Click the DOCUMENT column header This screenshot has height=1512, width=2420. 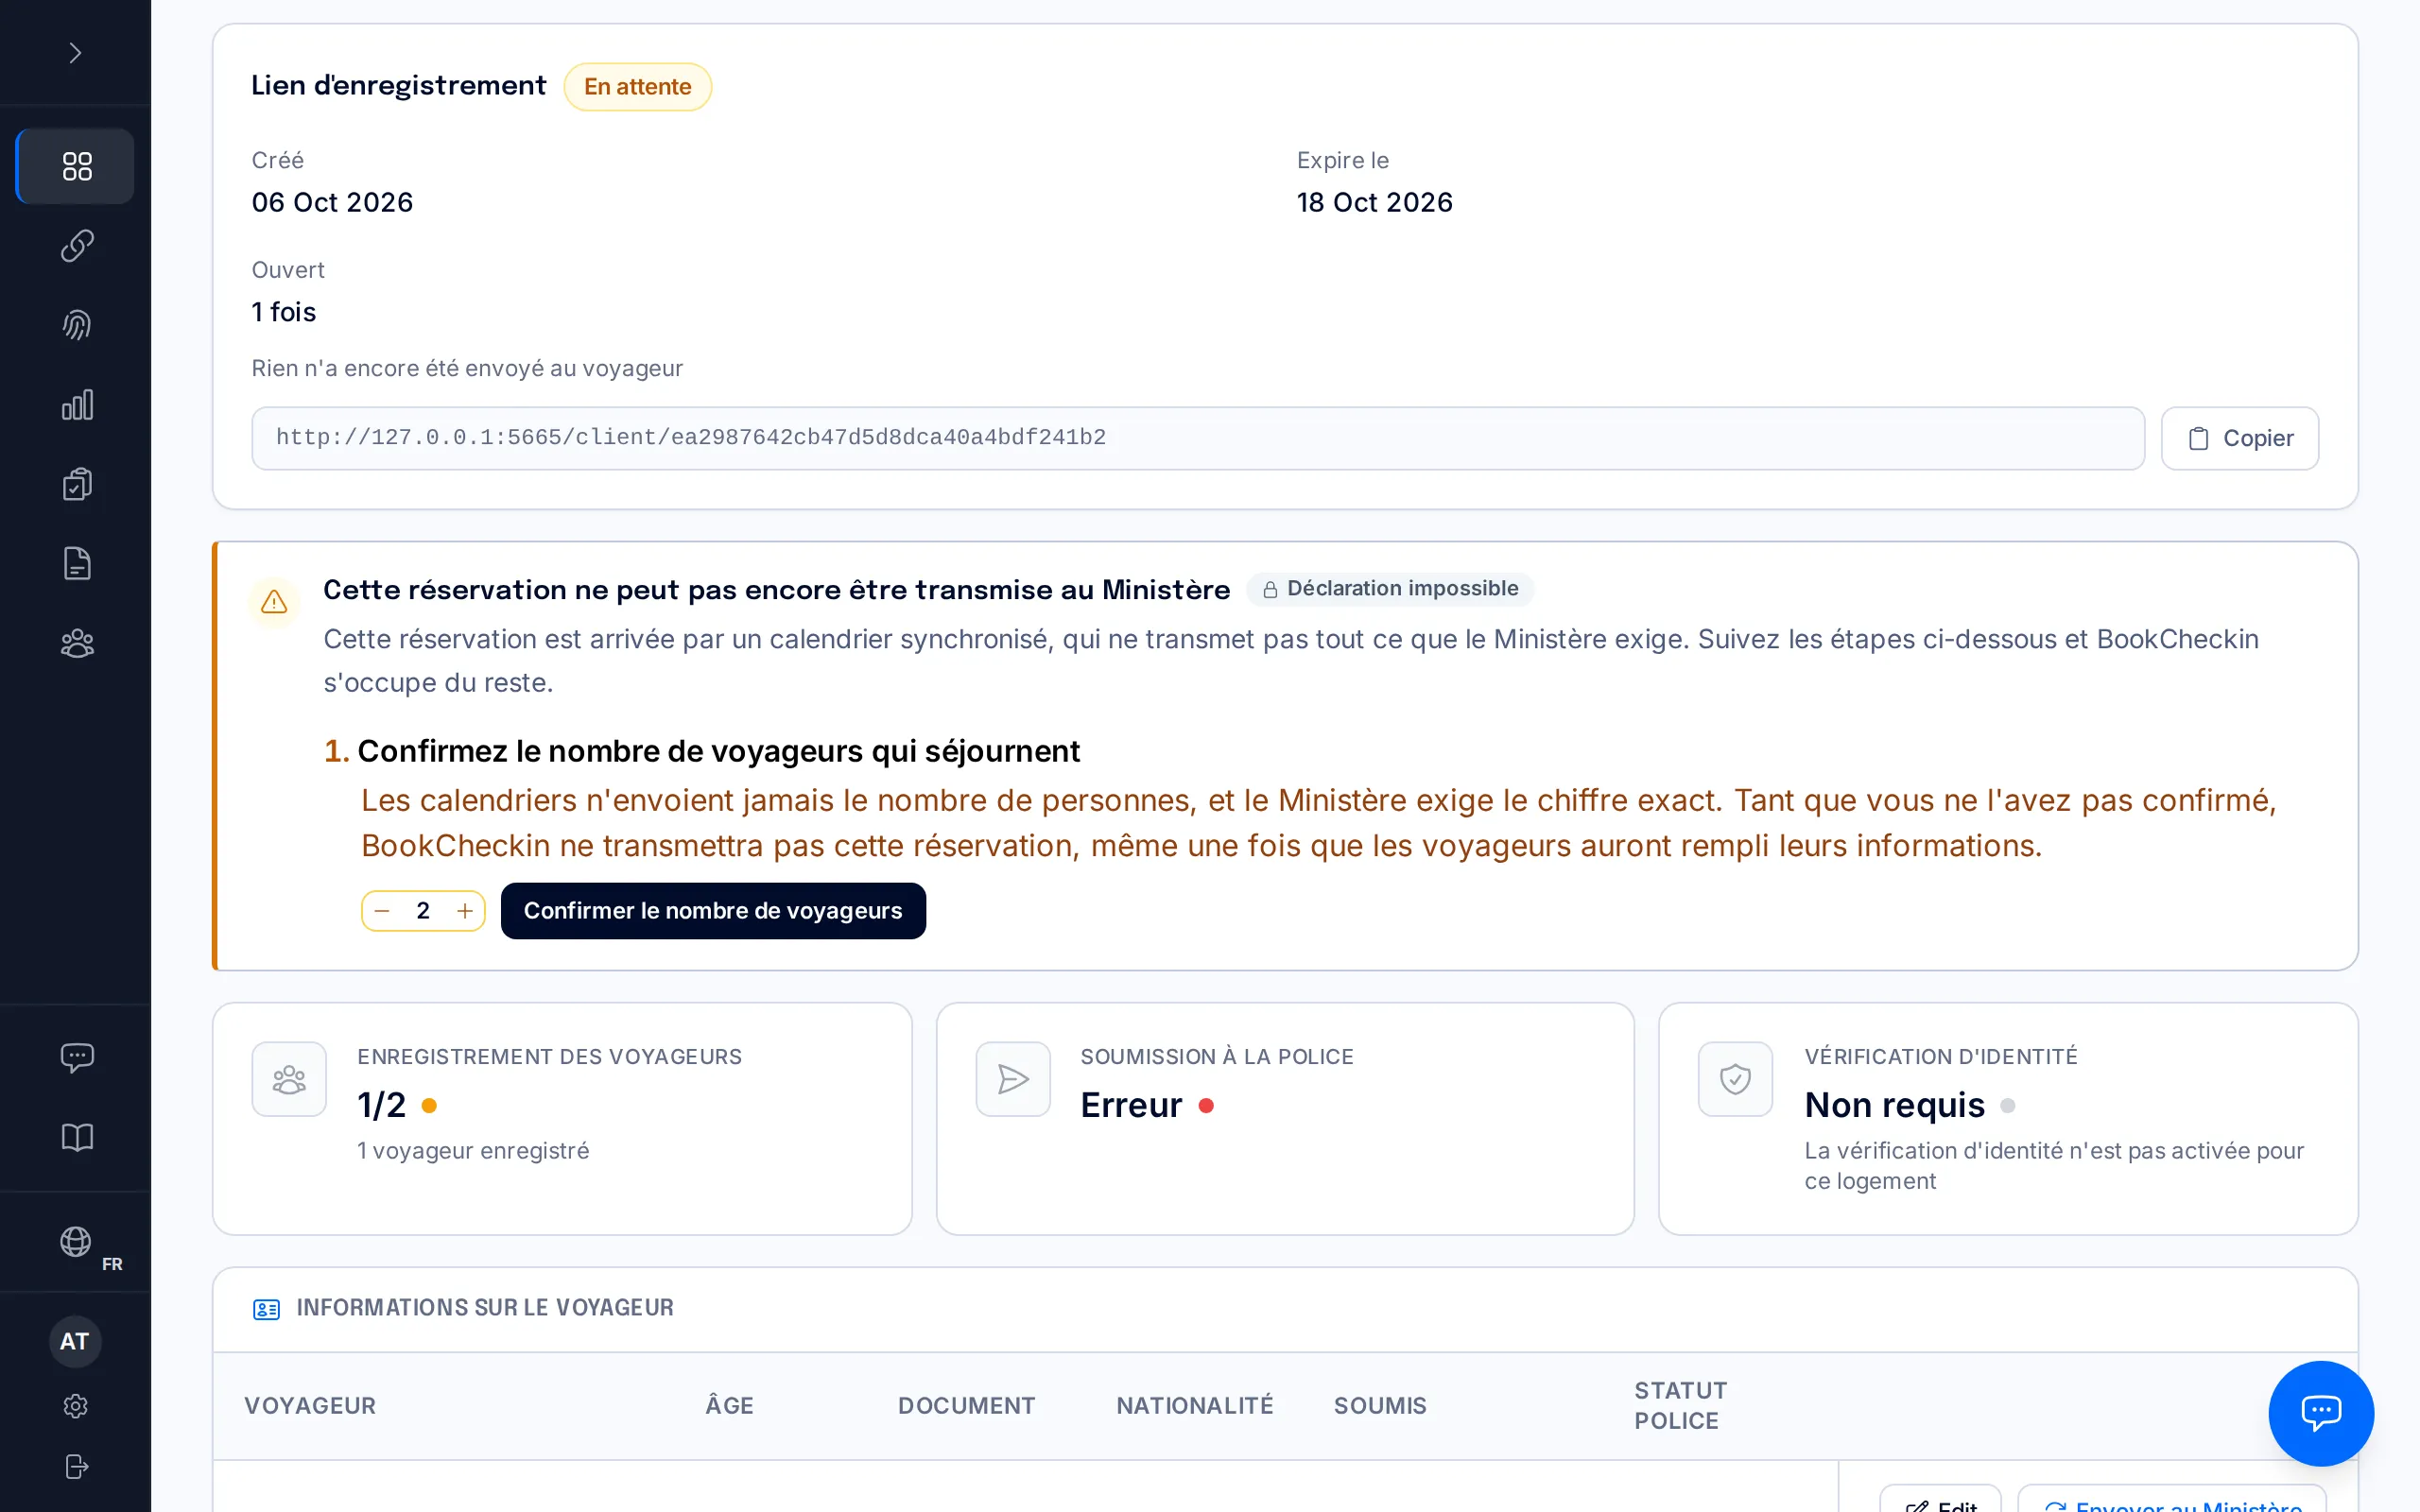click(966, 1406)
